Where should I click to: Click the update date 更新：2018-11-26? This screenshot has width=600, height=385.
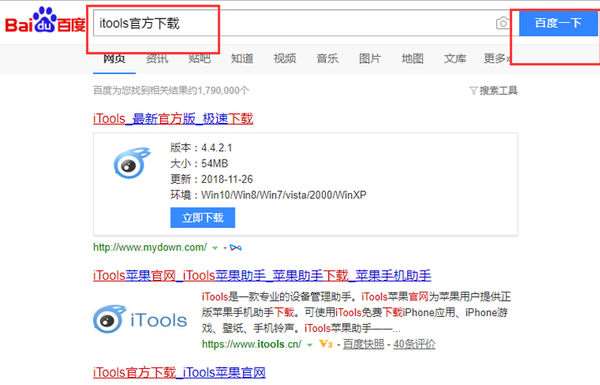point(212,179)
